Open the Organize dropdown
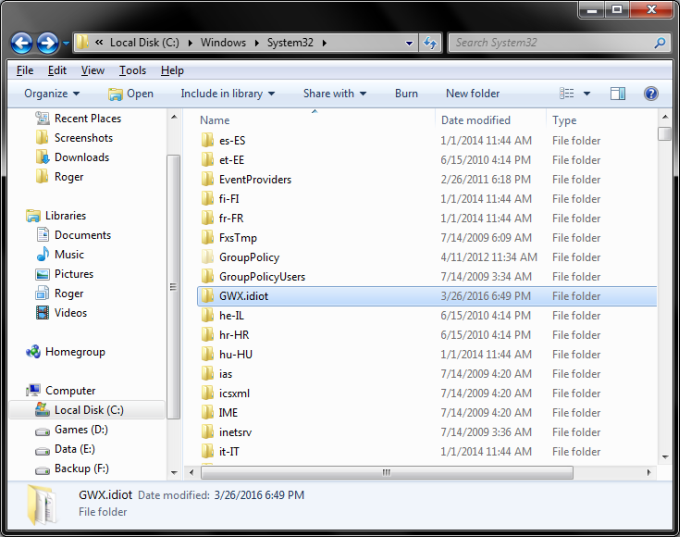Image resolution: width=680 pixels, height=537 pixels. pos(52,94)
